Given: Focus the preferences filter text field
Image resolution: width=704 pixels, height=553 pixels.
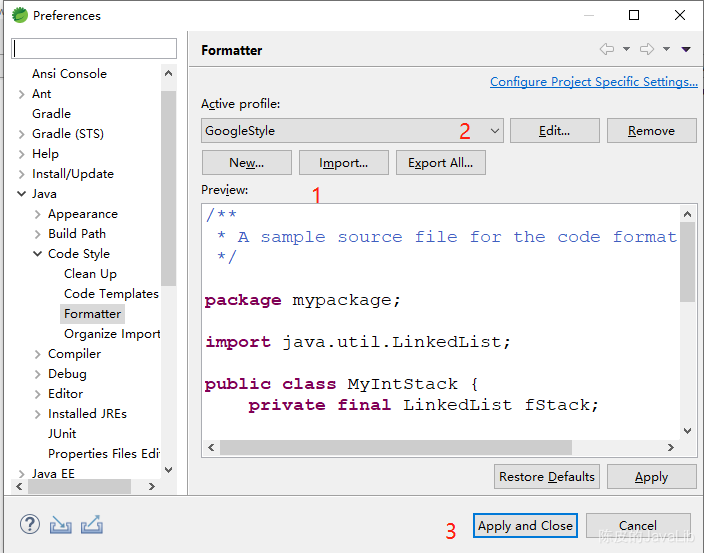Looking at the screenshot, I should 94,49.
